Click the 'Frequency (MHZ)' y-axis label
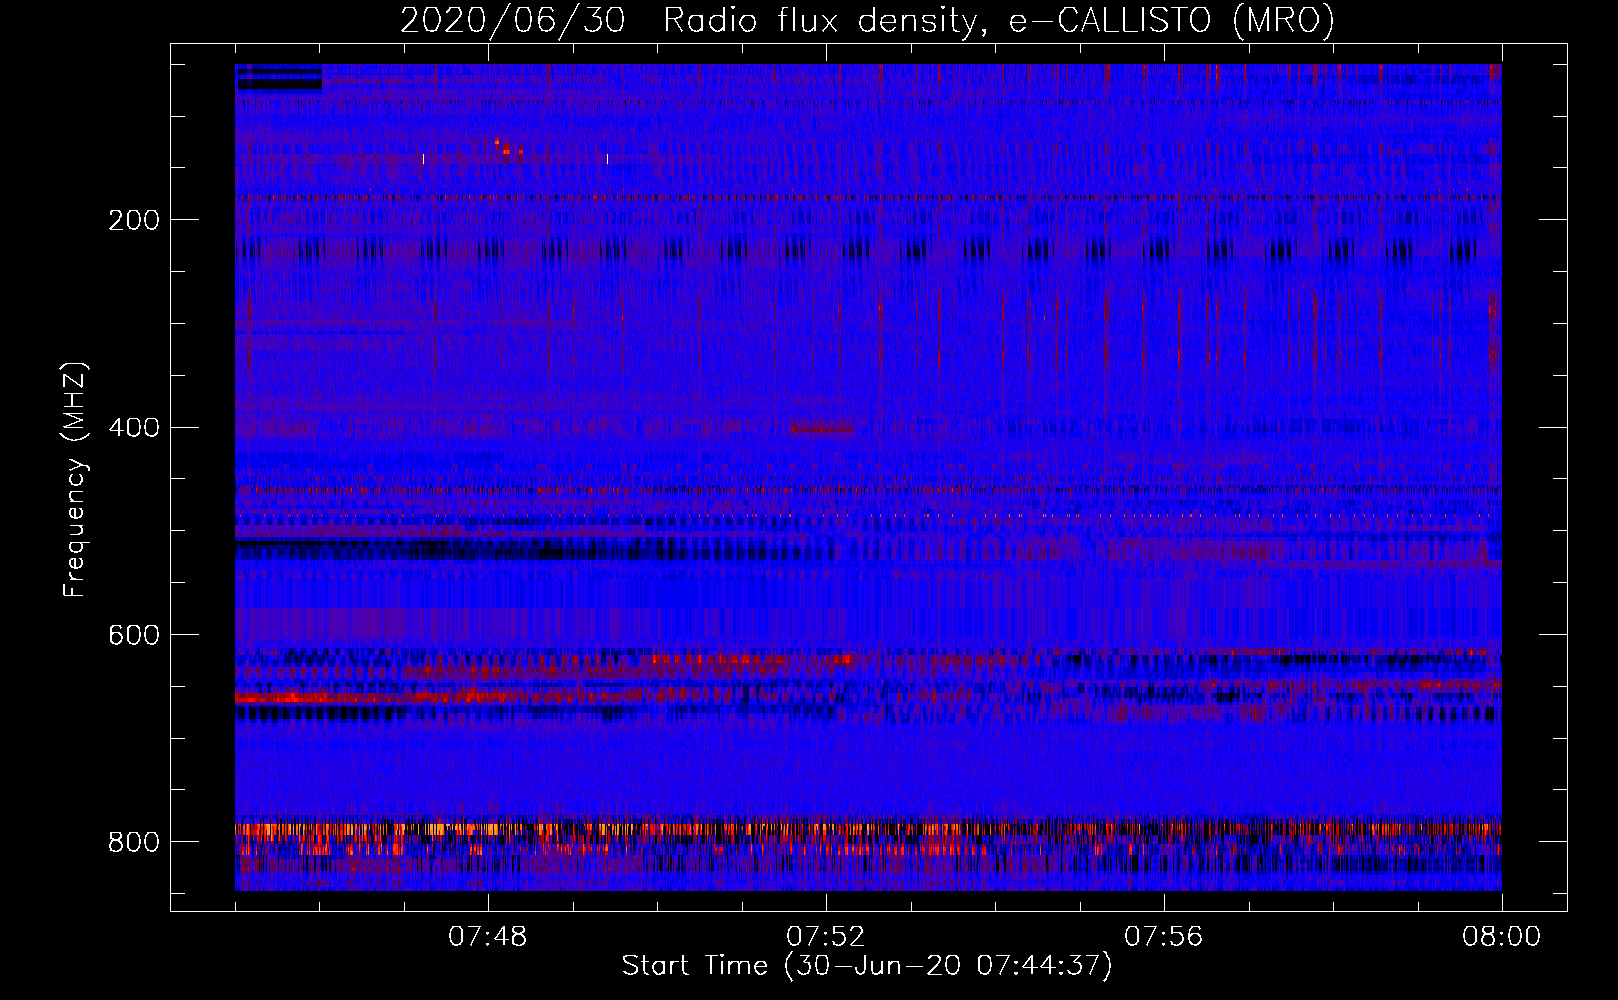Screen dimensions: 1618x1000 pos(75,480)
